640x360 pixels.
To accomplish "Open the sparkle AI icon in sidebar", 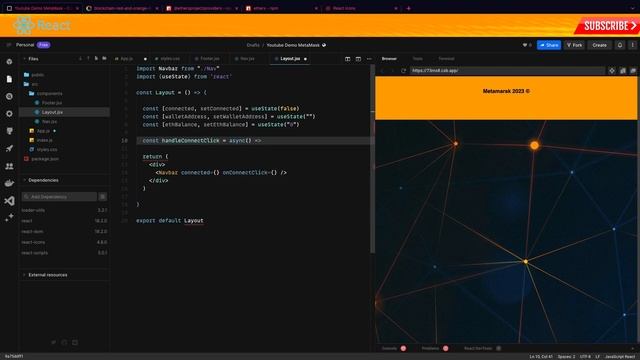I will (x=9, y=218).
